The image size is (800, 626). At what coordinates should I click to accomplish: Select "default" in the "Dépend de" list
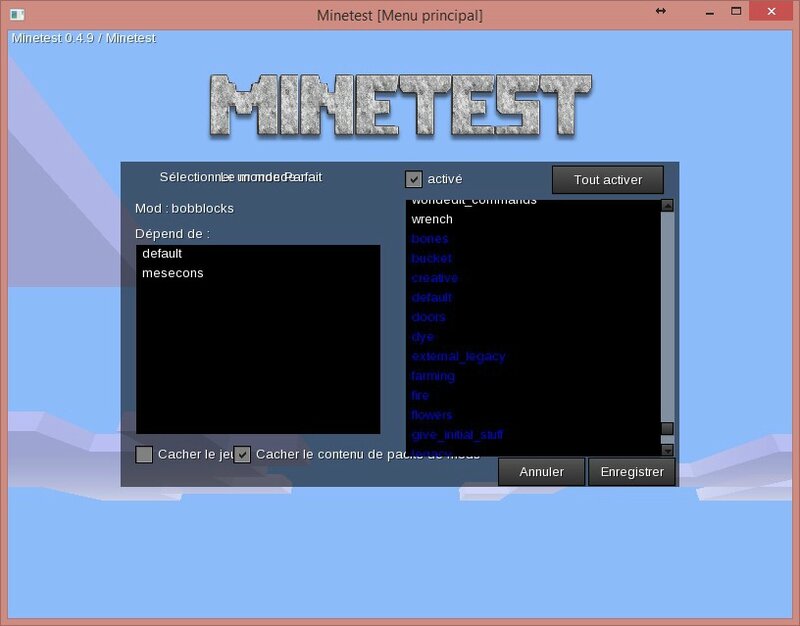(x=162, y=254)
